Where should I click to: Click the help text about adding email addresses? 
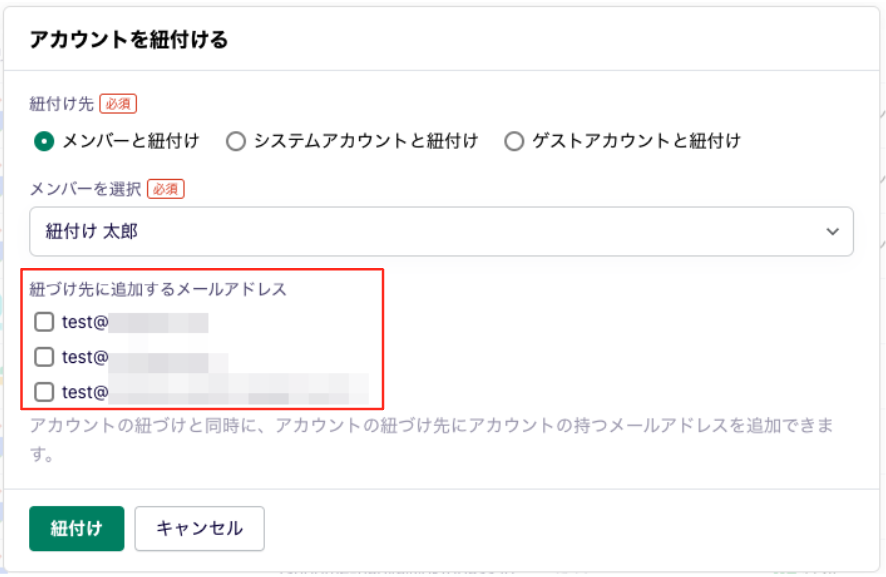432,439
